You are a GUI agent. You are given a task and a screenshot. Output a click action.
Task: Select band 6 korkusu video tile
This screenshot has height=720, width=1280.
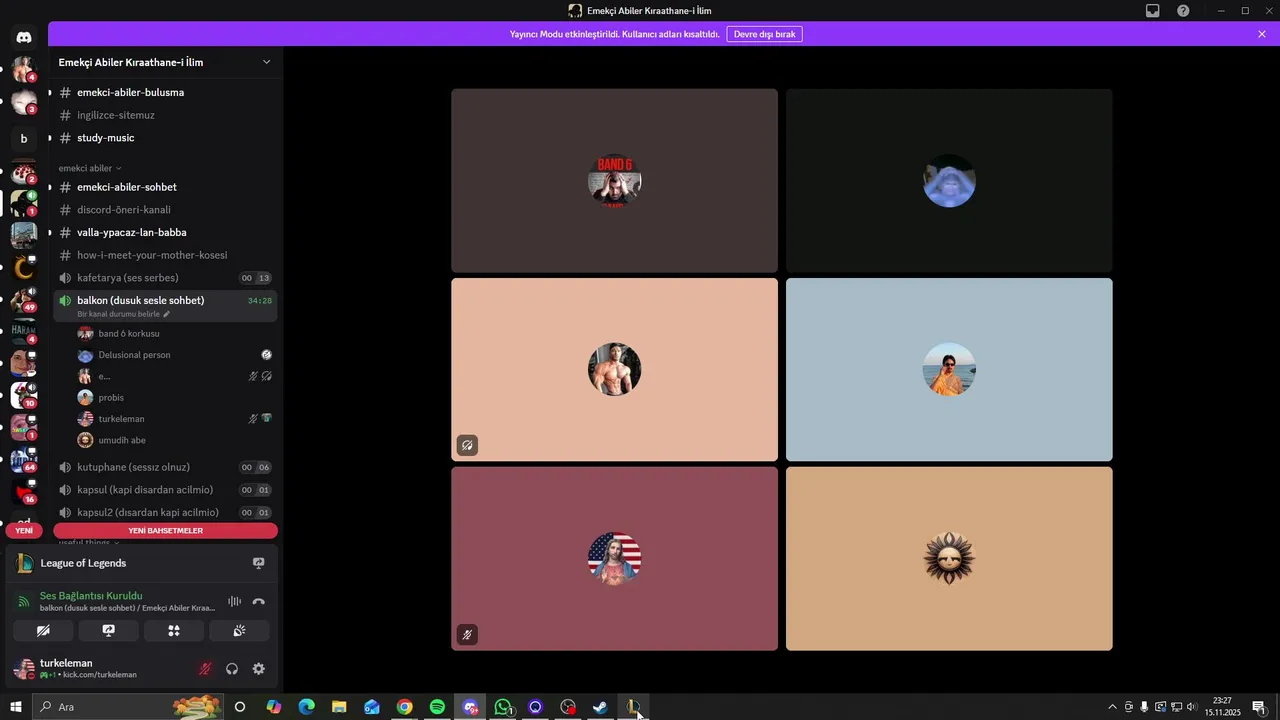614,180
